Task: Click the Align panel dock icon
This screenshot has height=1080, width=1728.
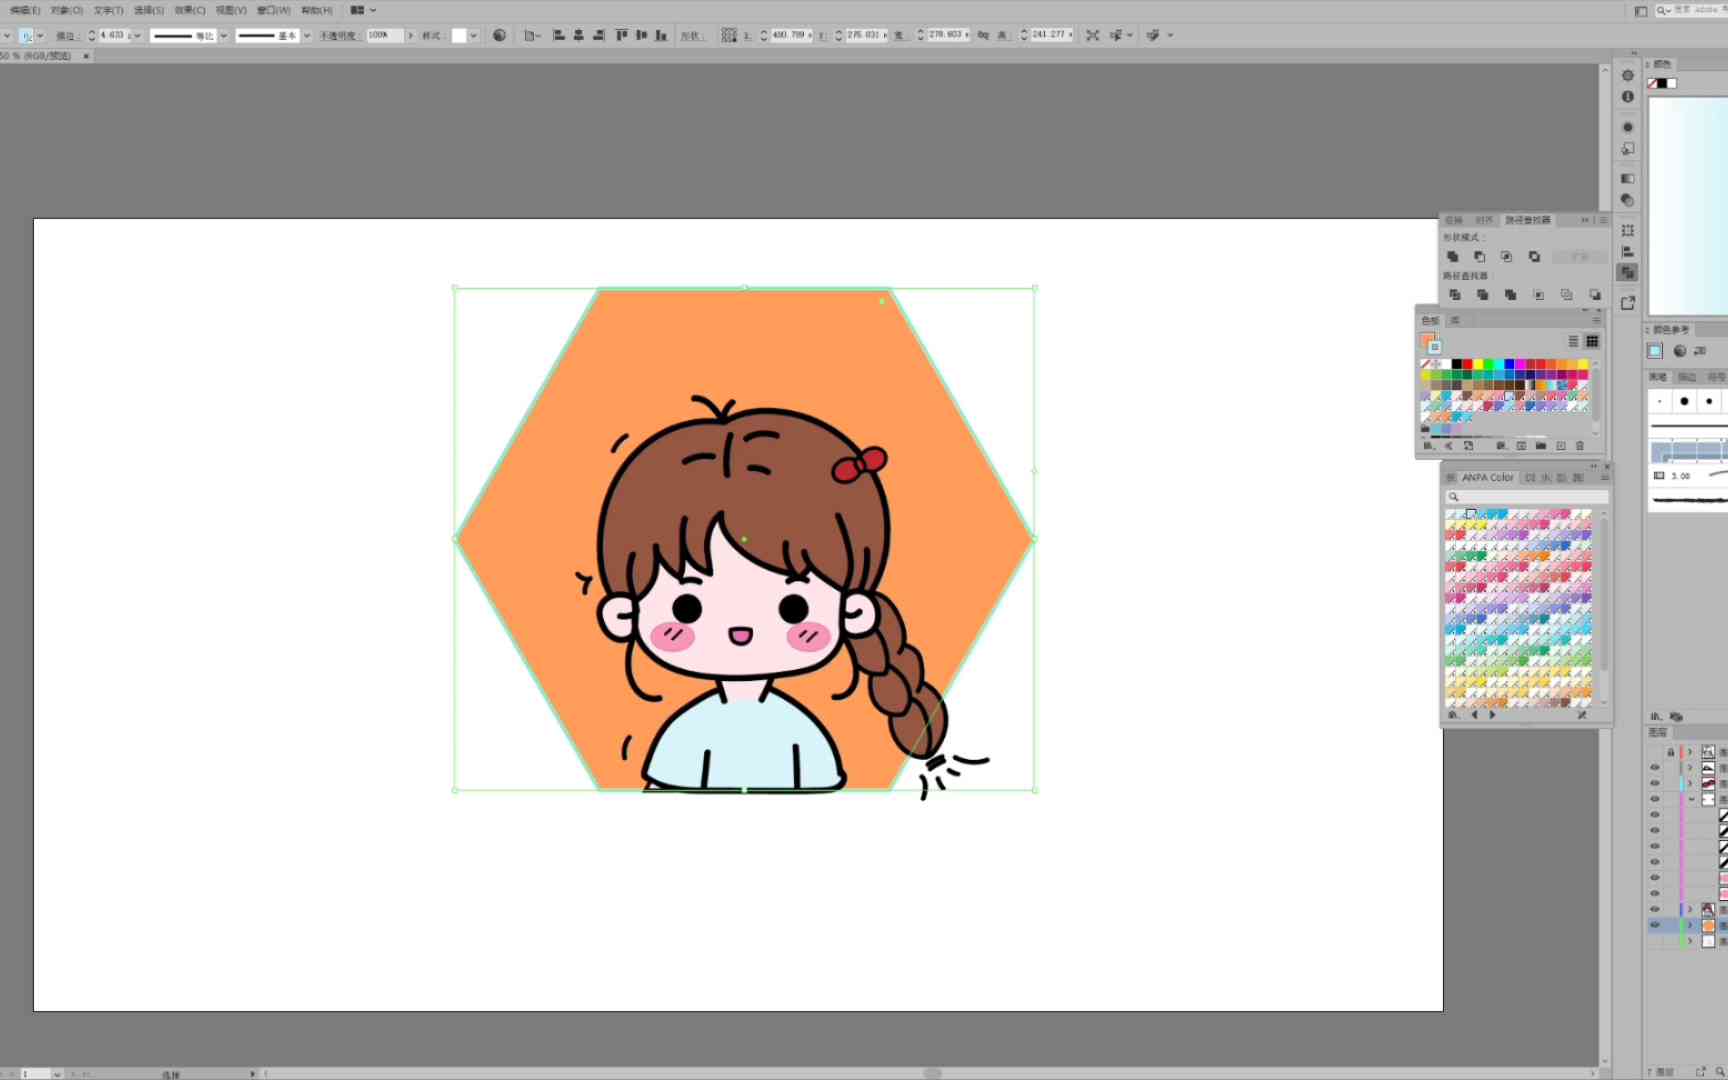Action: pyautogui.click(x=1628, y=252)
